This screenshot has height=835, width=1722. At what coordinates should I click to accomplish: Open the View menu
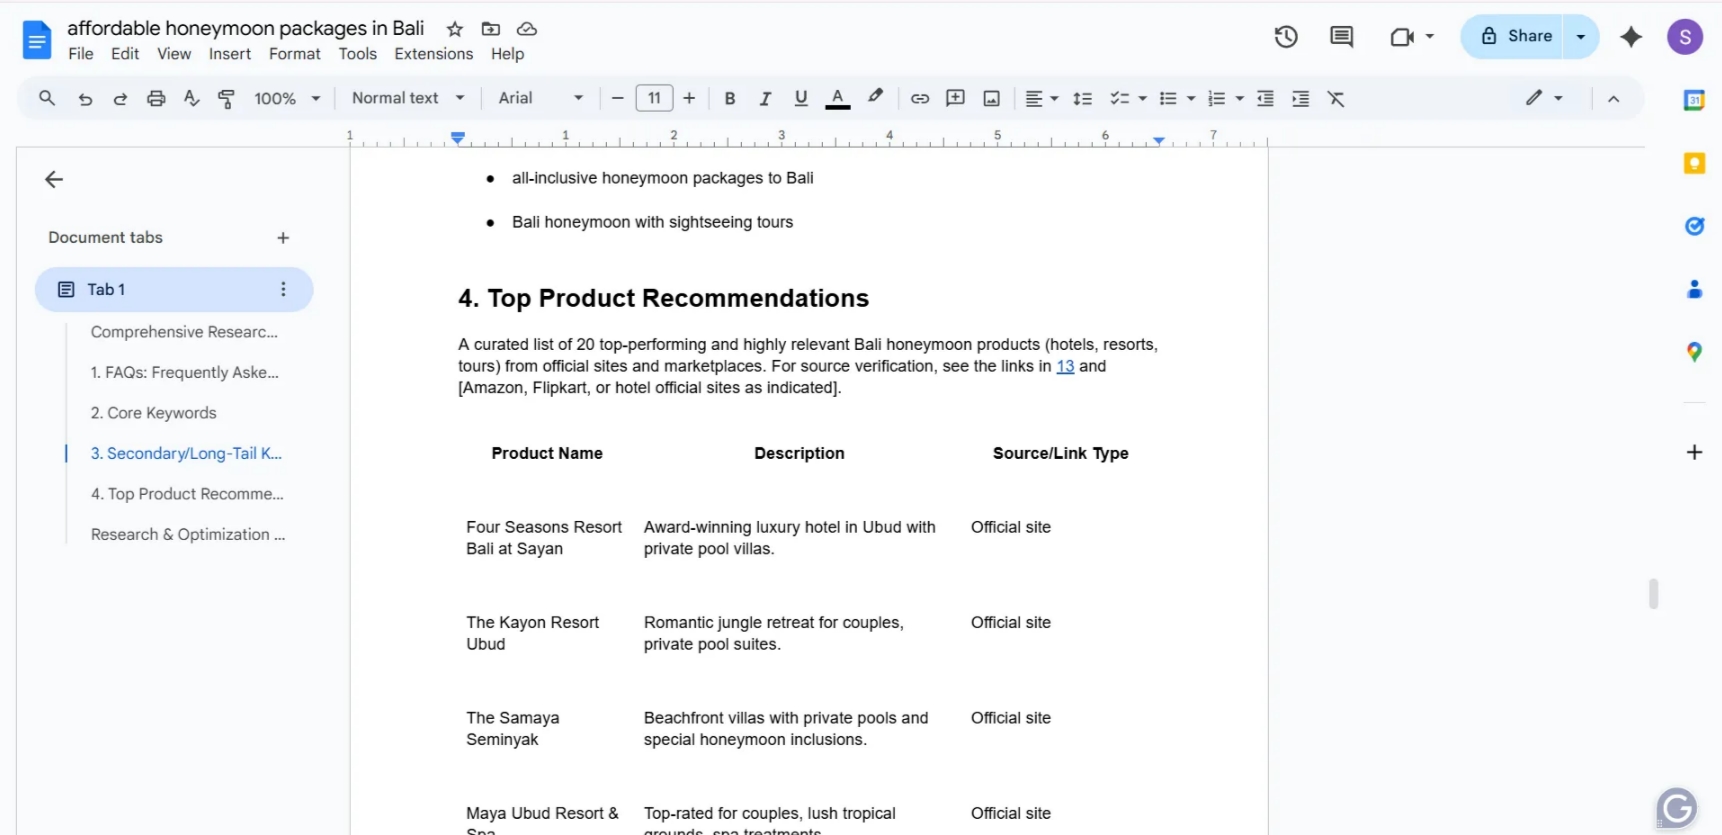coord(174,54)
